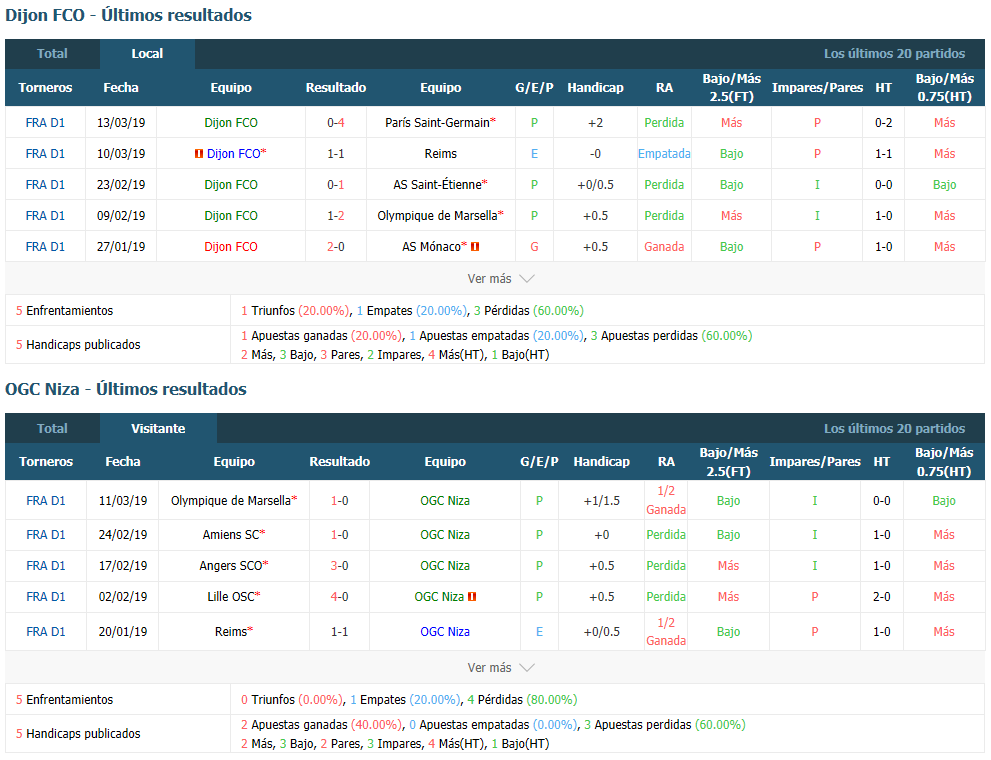This screenshot has width=991, height=760.
Task: Click OGC Niza - Últimos resultados heading
Action: 126,389
